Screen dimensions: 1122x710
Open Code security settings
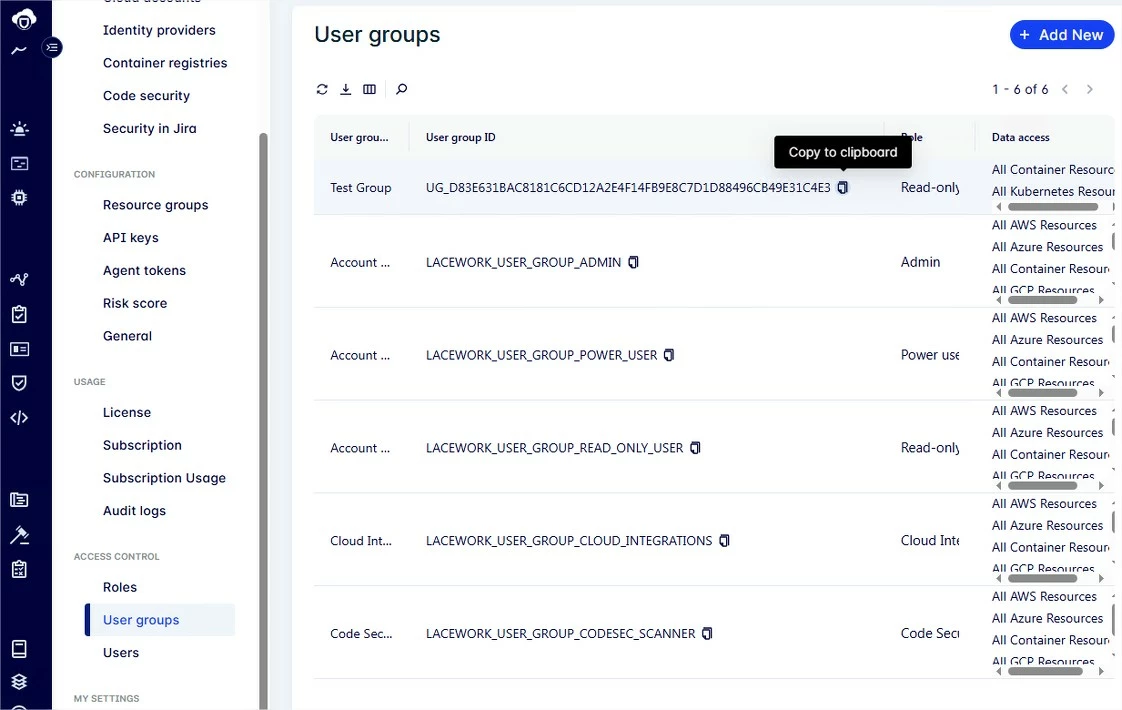coord(146,96)
